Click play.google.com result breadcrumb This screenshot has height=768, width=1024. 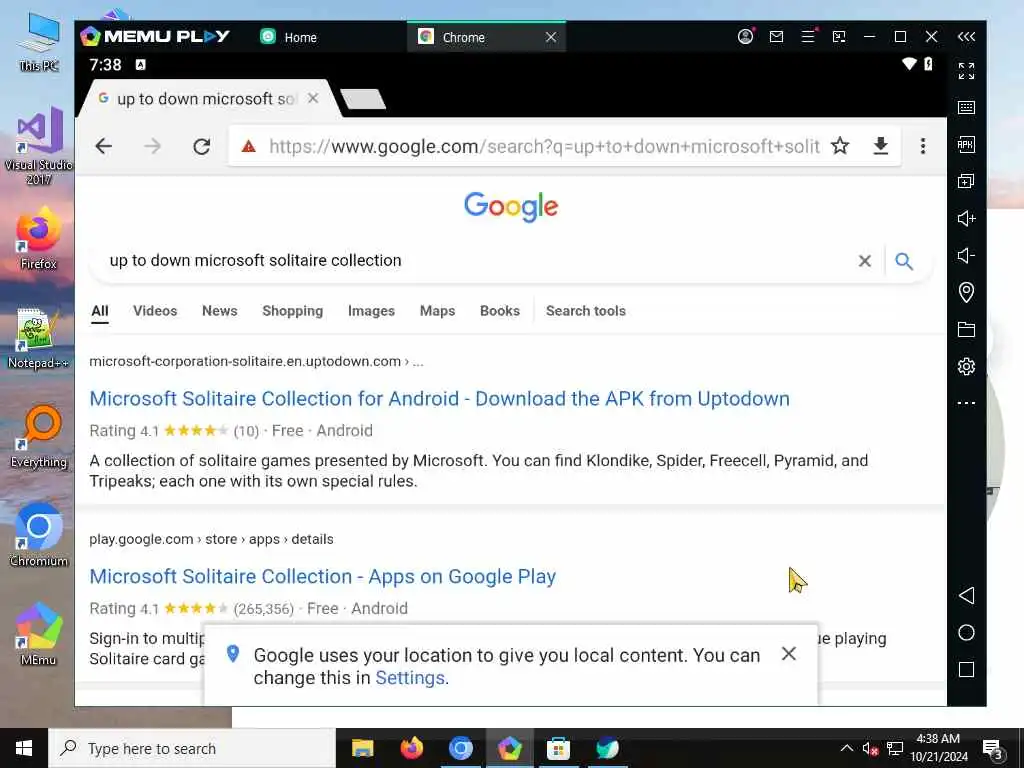212,539
